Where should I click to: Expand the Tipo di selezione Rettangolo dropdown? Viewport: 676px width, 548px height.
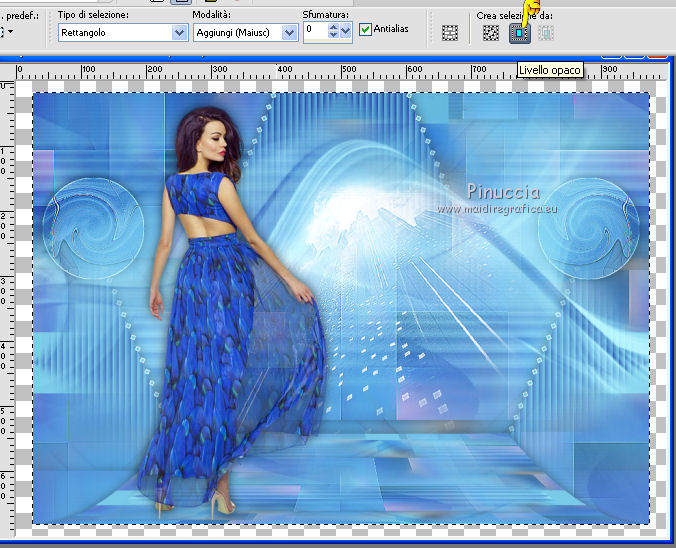(x=180, y=32)
